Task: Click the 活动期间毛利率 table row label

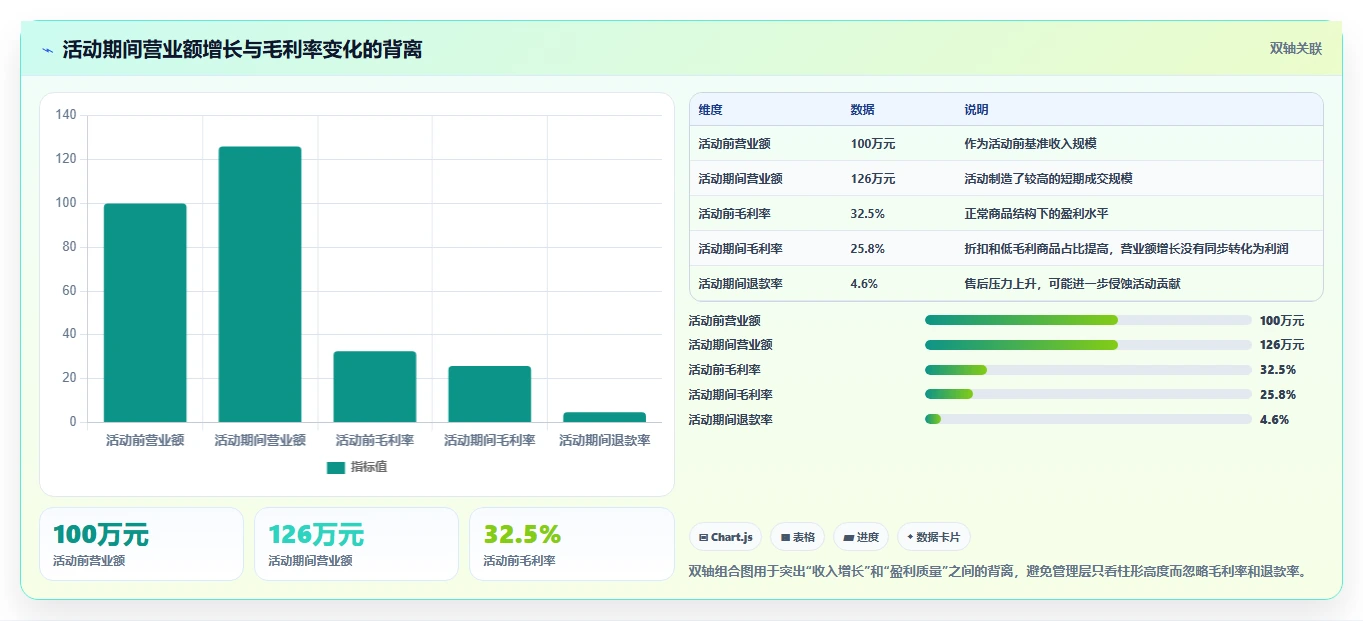Action: [x=741, y=249]
